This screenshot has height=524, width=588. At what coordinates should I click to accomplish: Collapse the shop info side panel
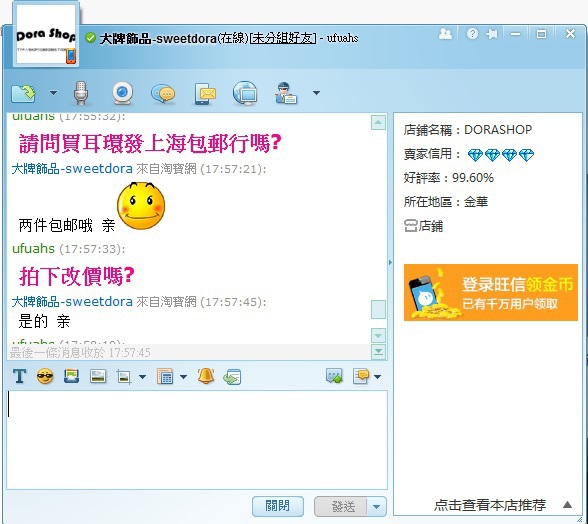[390, 263]
